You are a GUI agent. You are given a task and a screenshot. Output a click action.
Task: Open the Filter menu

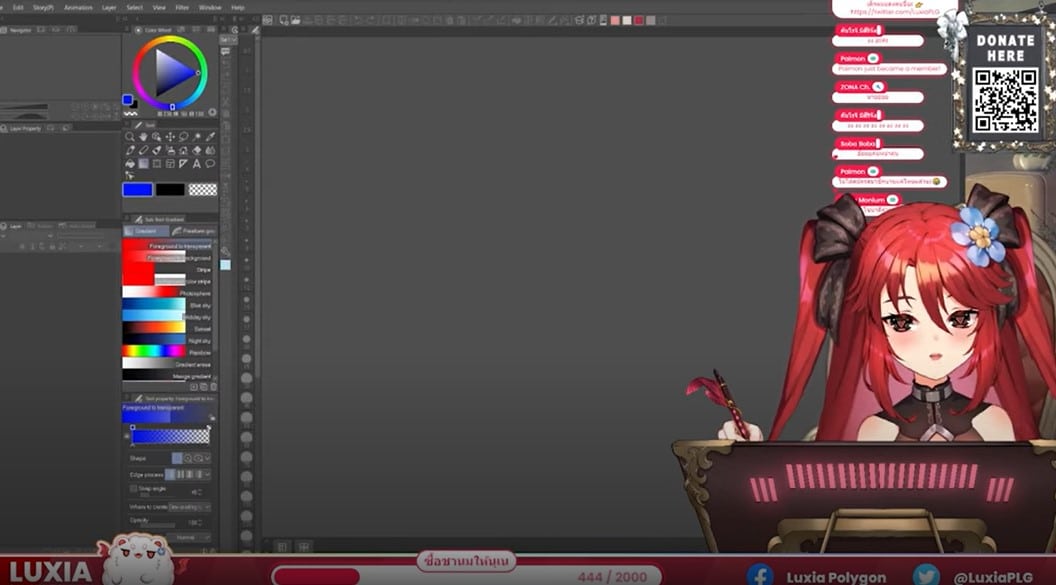pyautogui.click(x=182, y=7)
